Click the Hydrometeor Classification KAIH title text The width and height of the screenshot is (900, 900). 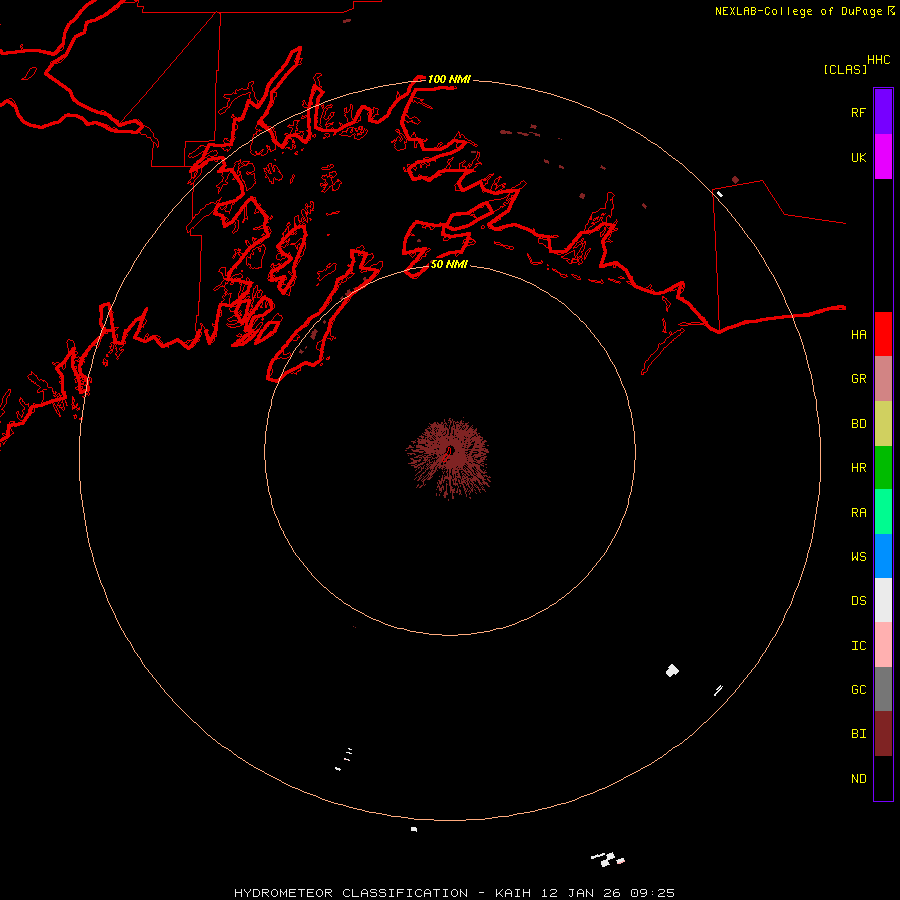[454, 893]
